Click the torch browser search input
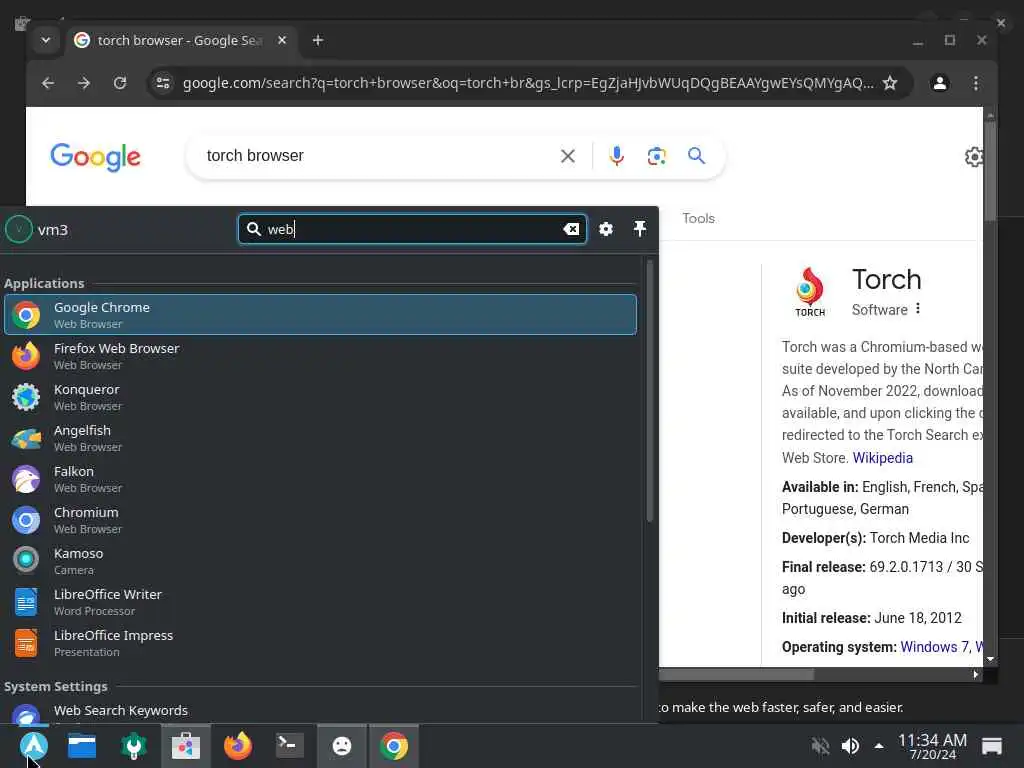Screen dimensions: 1024x768 [379, 155]
